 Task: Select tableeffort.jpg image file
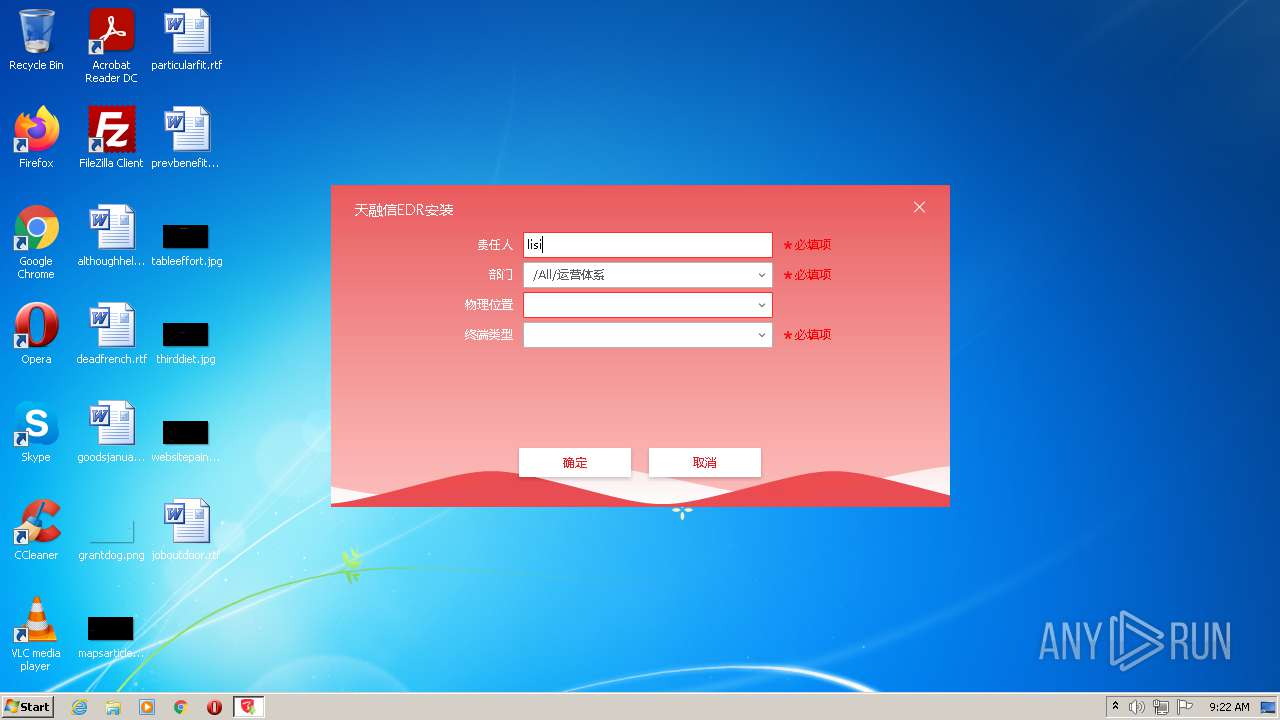187,245
